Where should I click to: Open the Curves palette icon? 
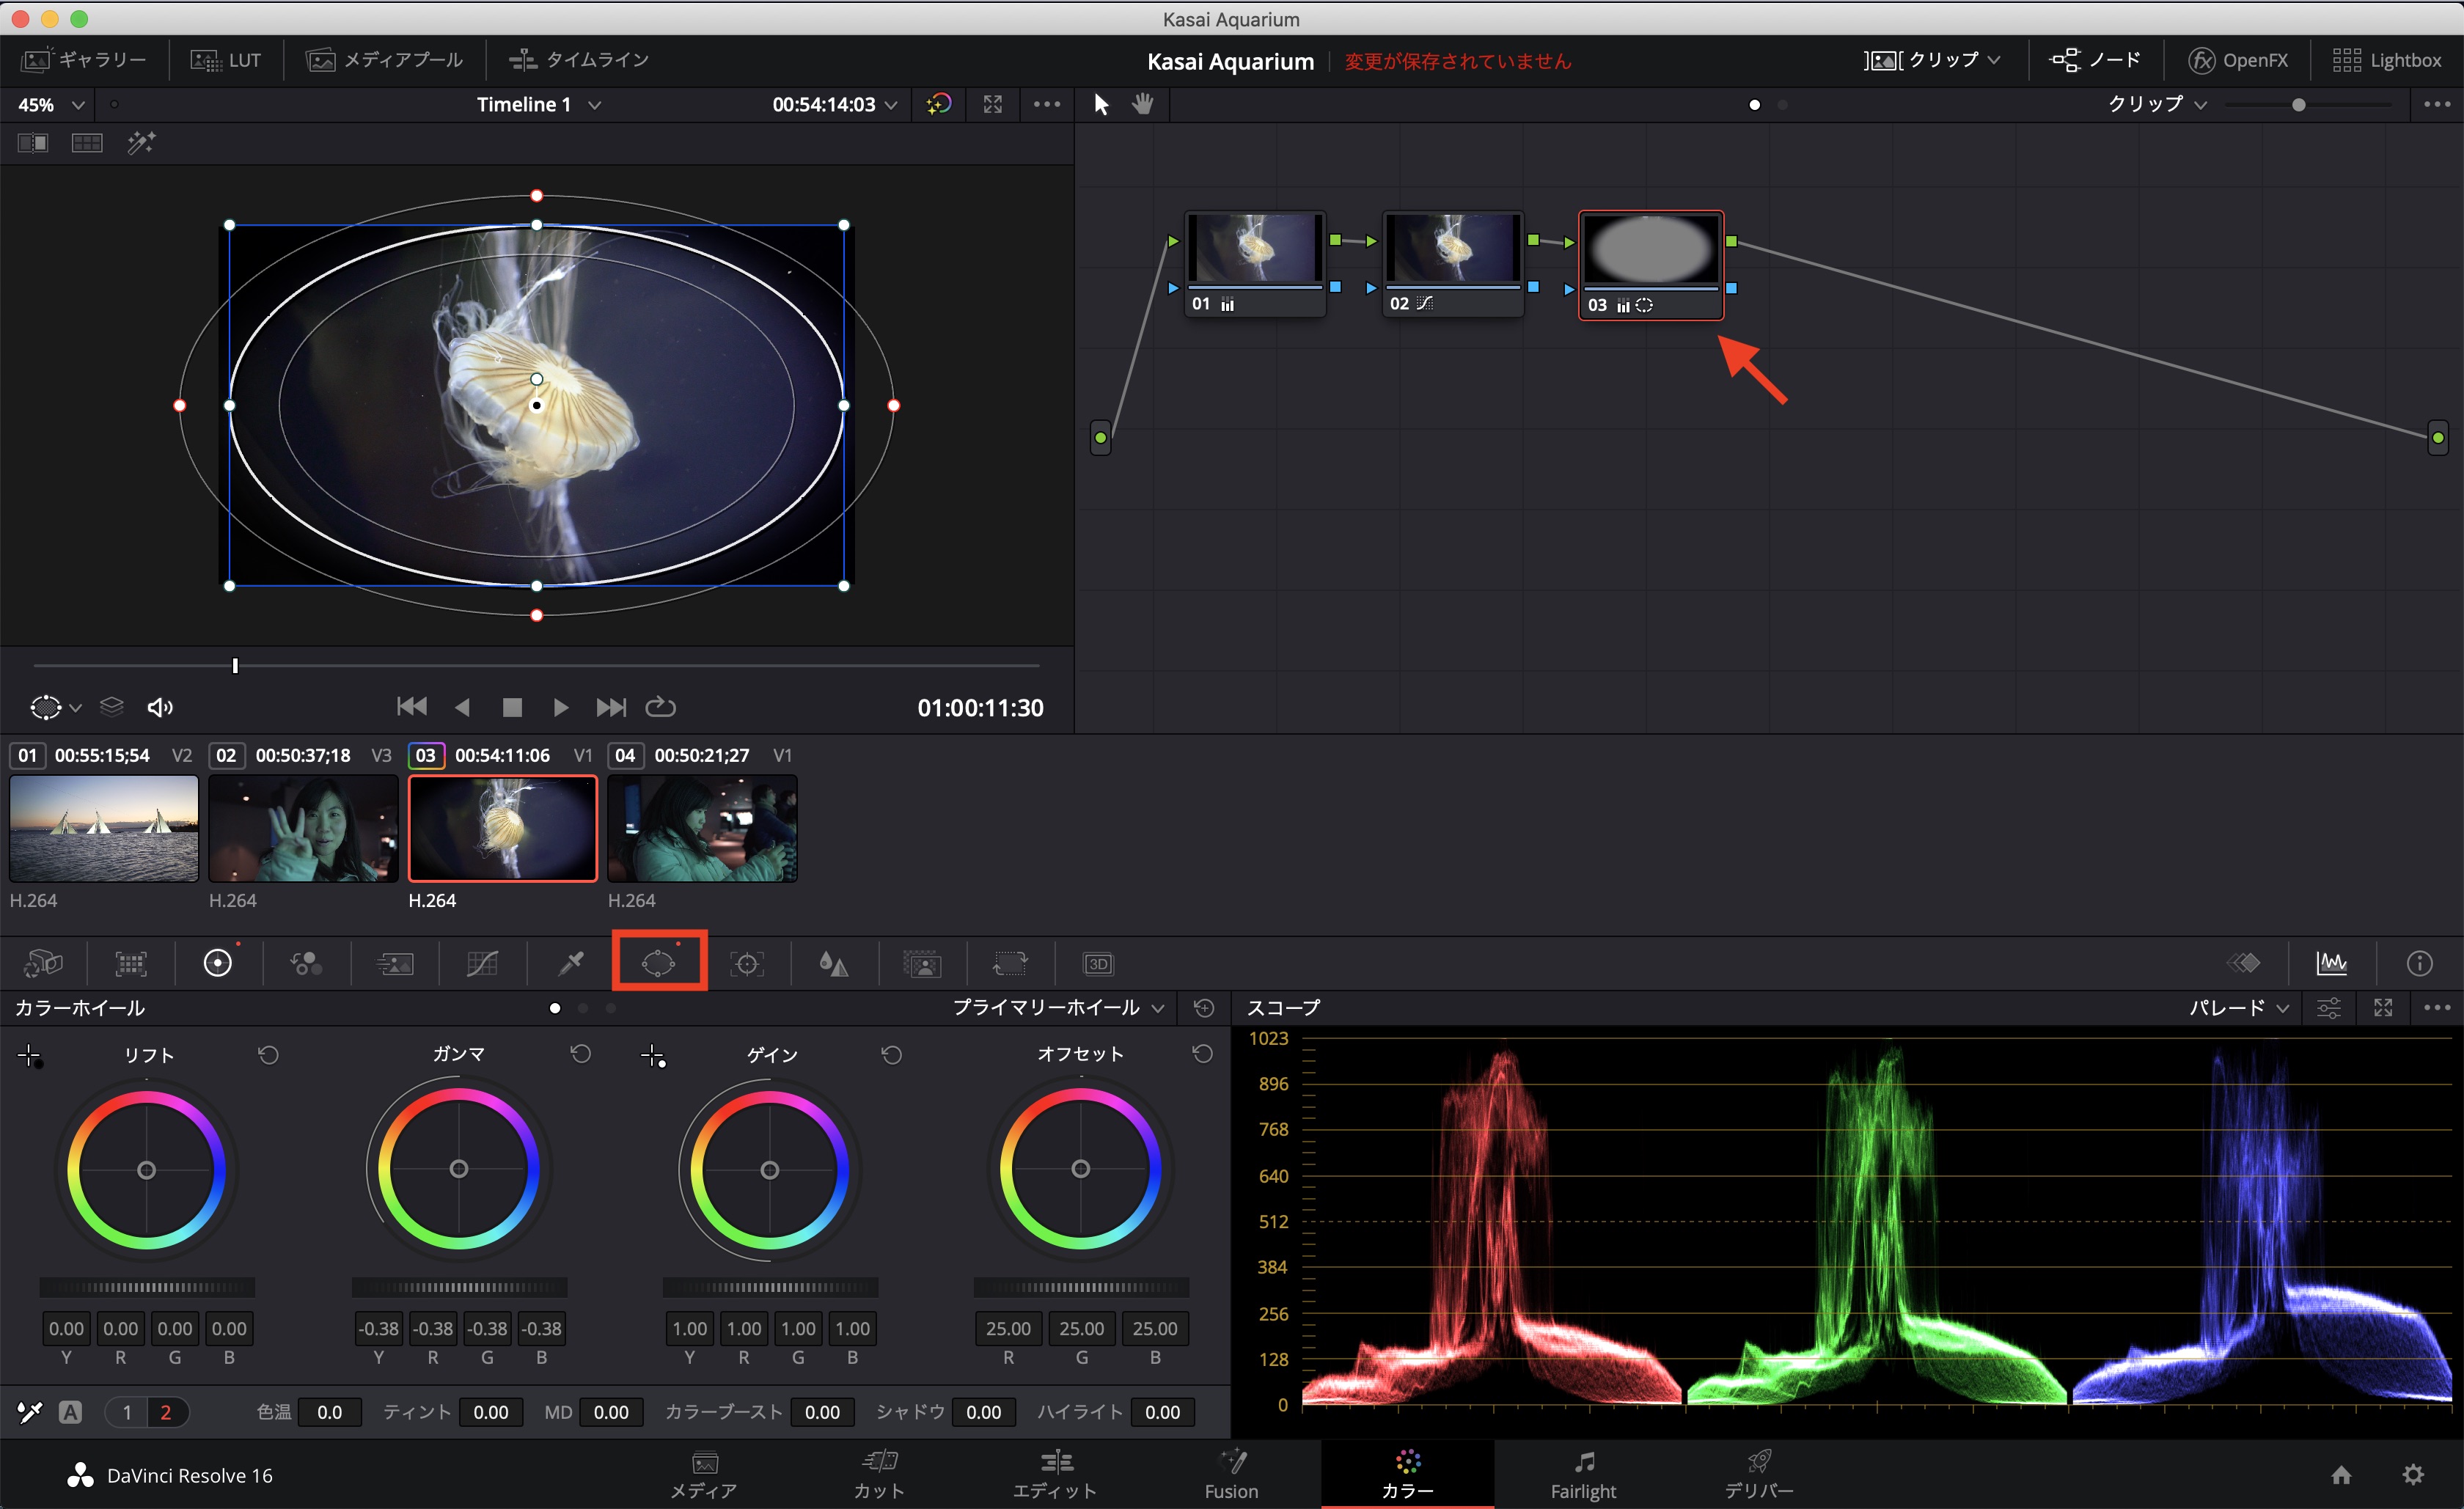tap(482, 963)
